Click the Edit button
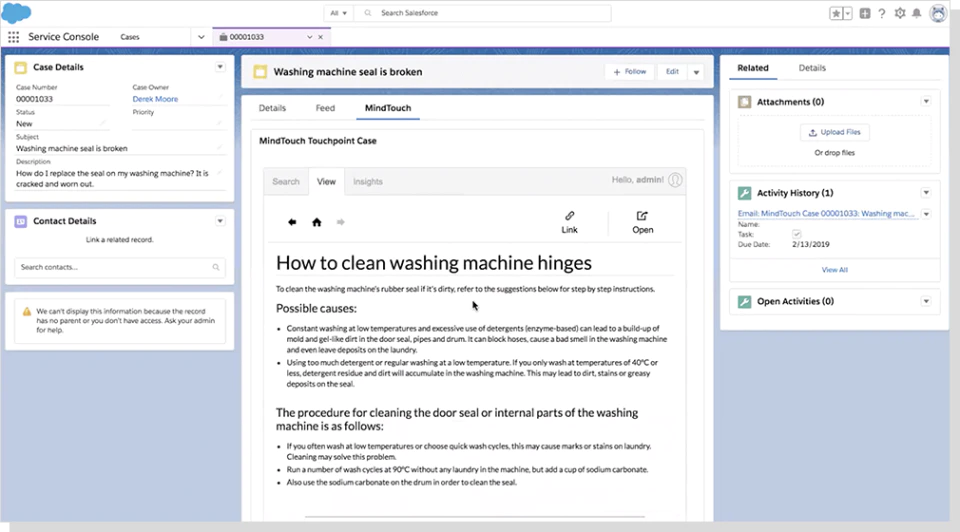 (x=672, y=72)
